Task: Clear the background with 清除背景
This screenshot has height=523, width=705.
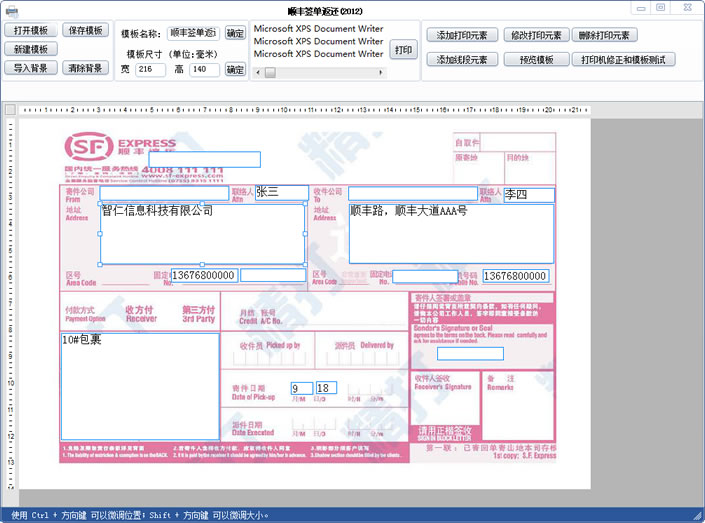Action: point(86,68)
